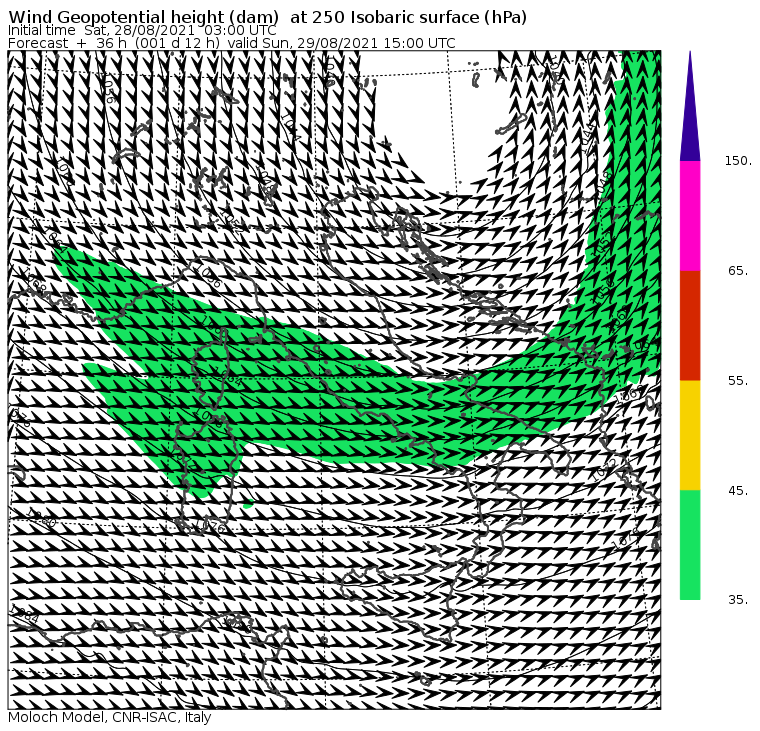Click the legend value '150.'
This screenshot has height=731, width=760.
(x=738, y=161)
